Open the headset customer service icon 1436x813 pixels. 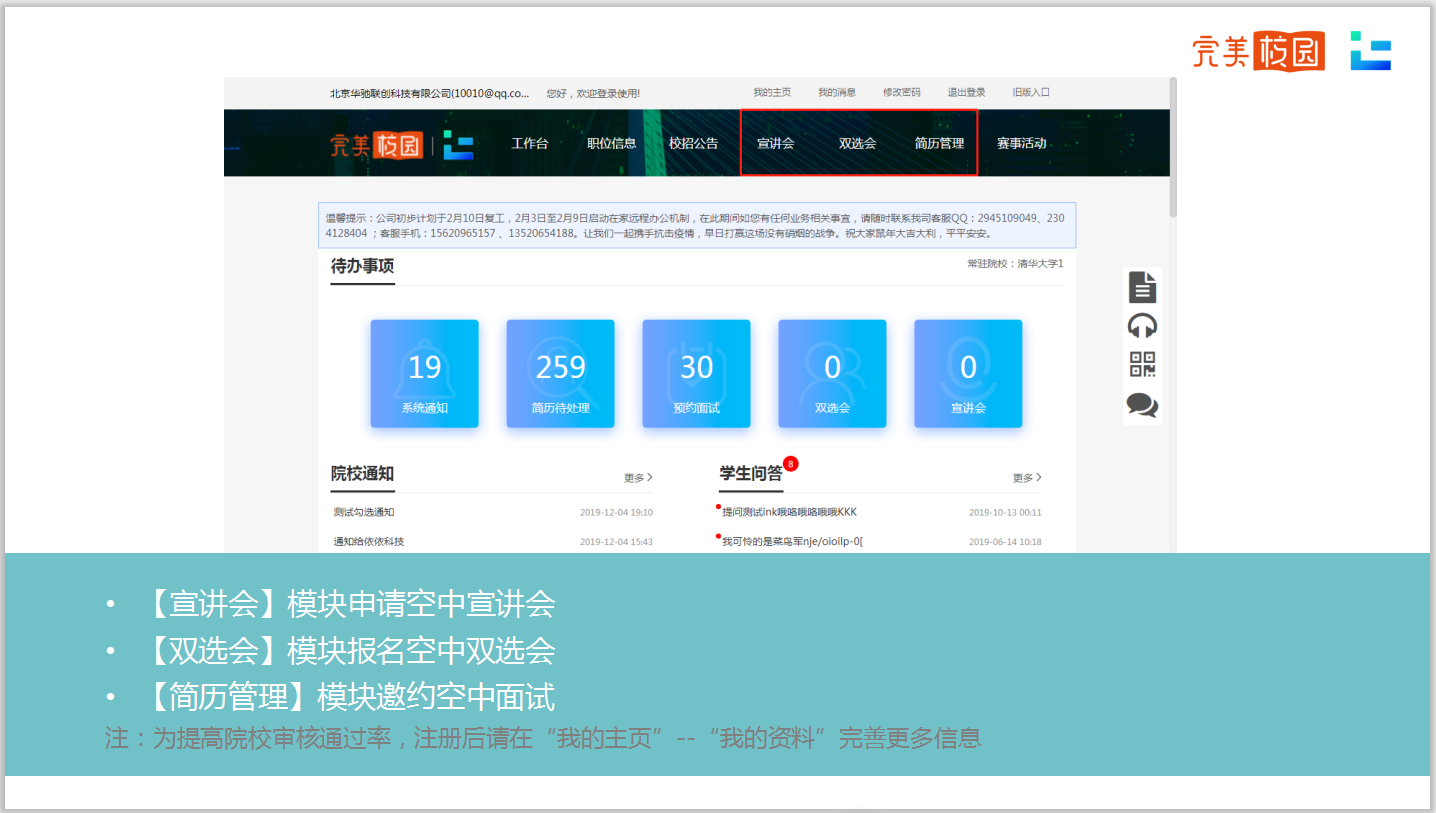(1142, 326)
